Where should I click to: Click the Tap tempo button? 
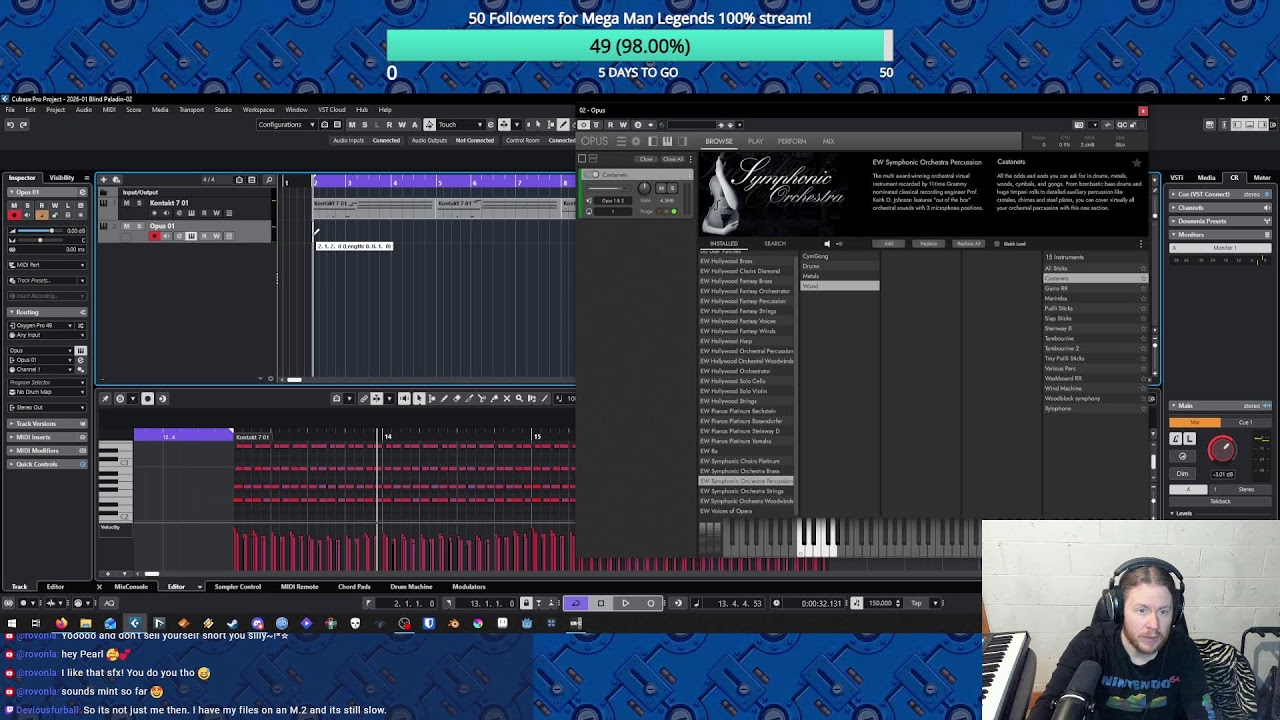tap(916, 603)
